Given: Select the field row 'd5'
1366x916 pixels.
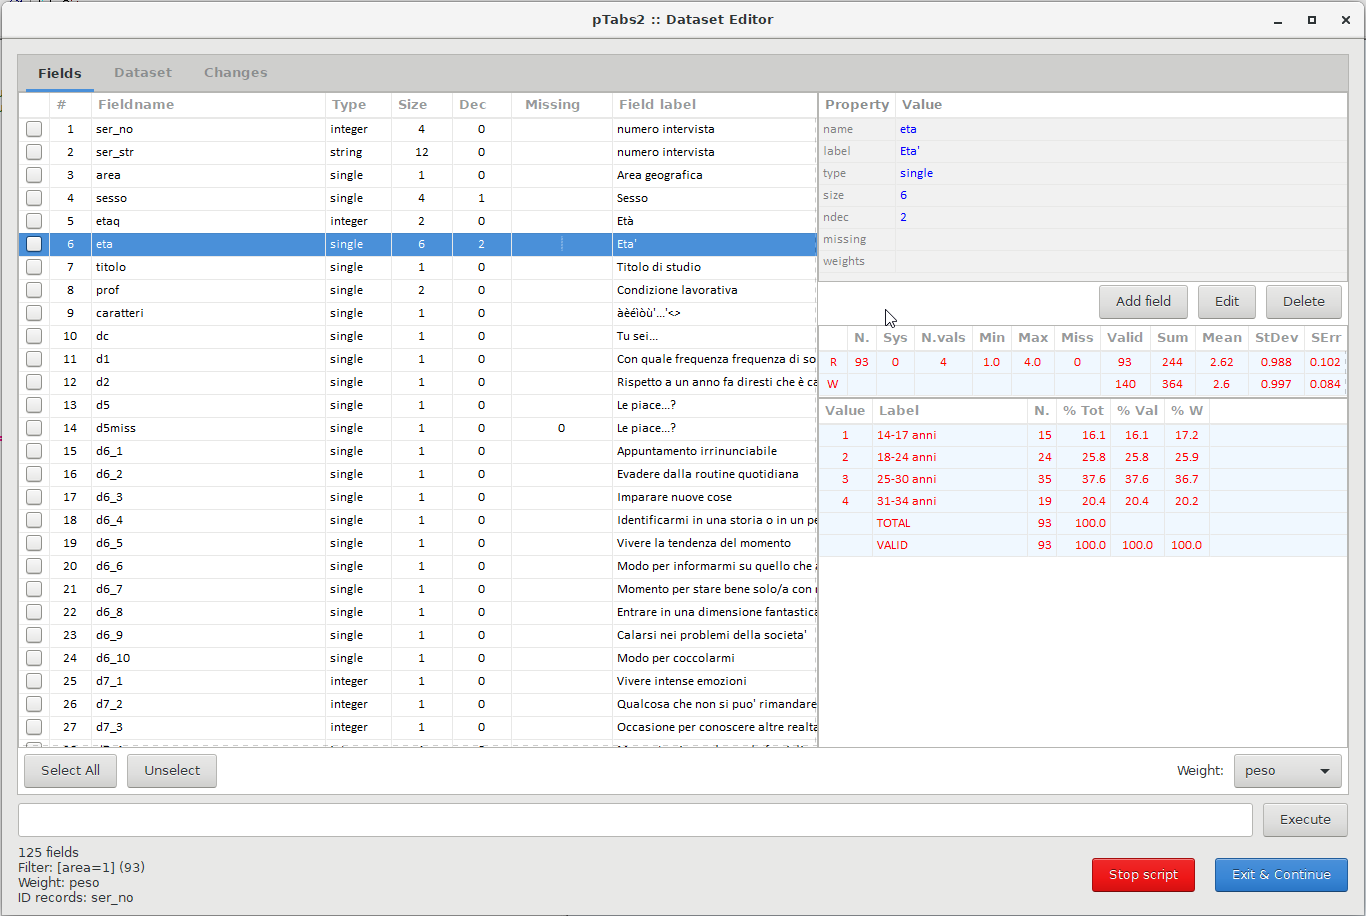Looking at the screenshot, I should (x=418, y=405).
